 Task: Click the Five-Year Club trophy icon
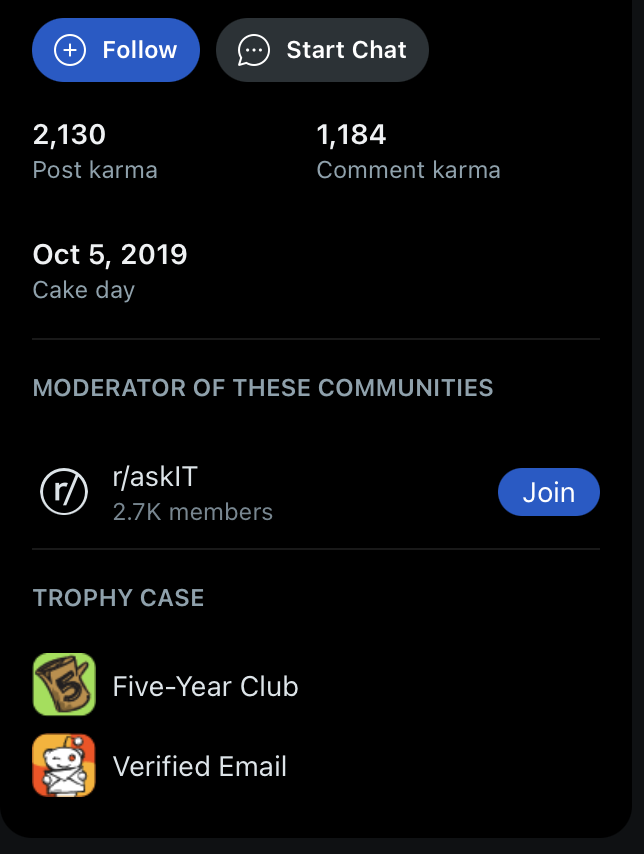point(64,684)
